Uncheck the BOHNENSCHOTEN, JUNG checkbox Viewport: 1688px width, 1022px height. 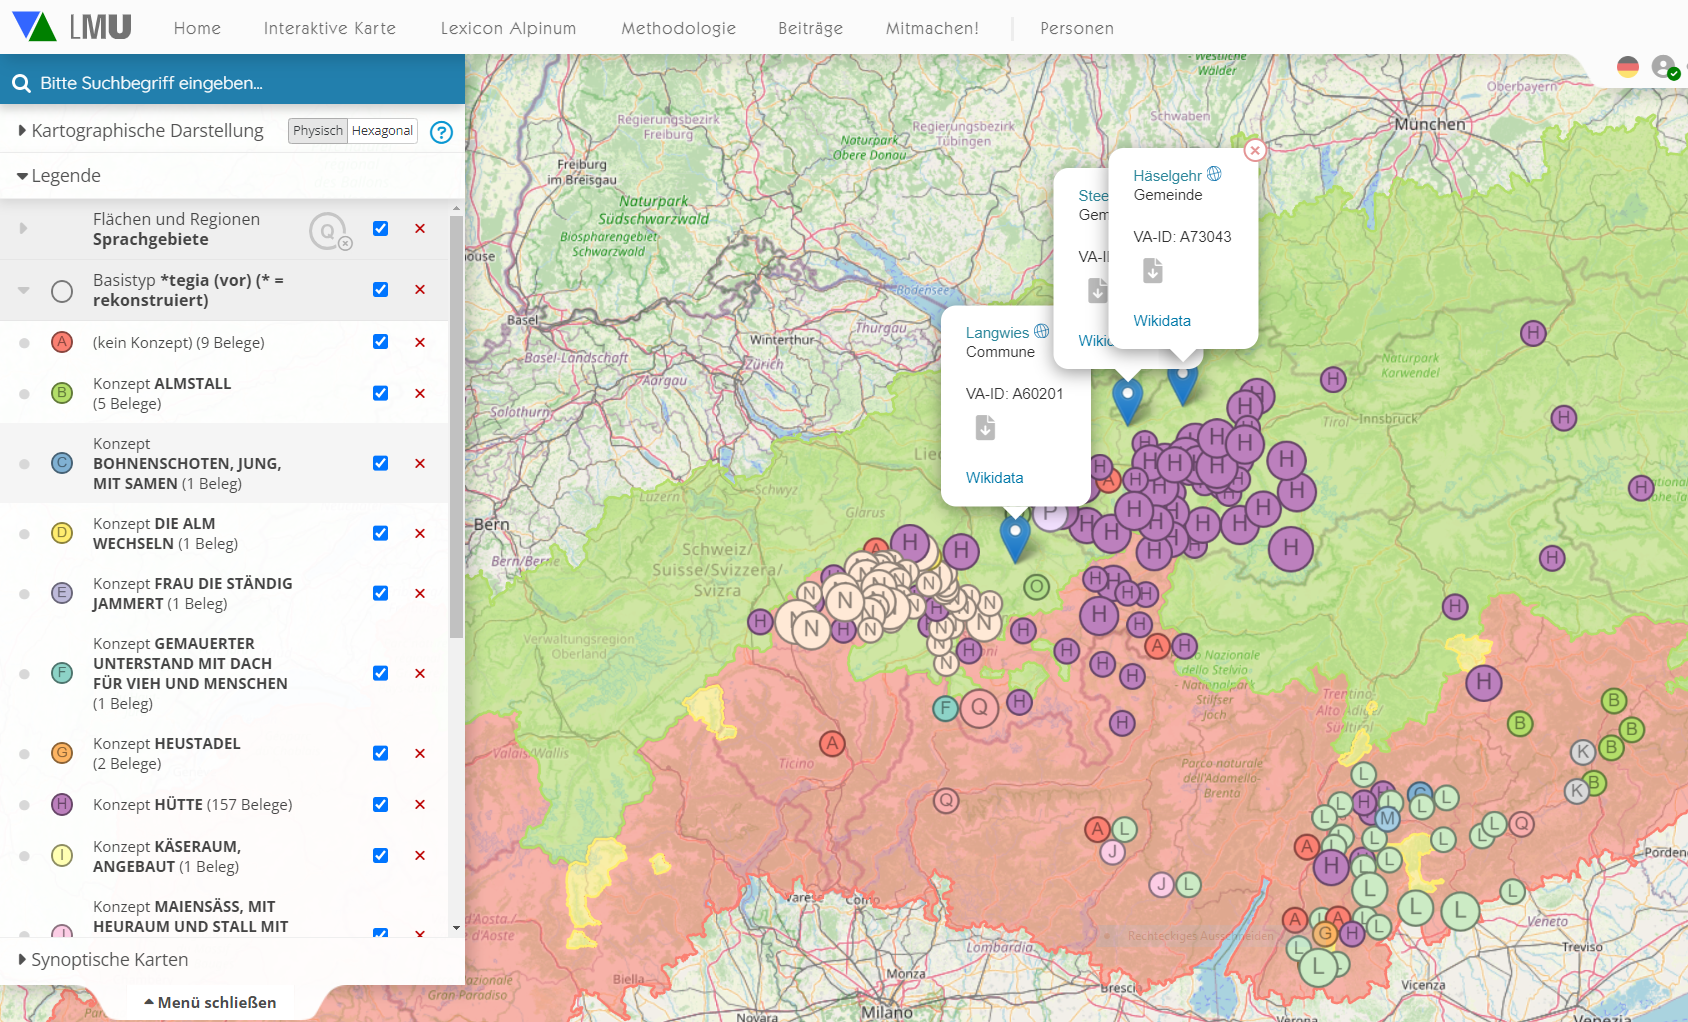[381, 463]
